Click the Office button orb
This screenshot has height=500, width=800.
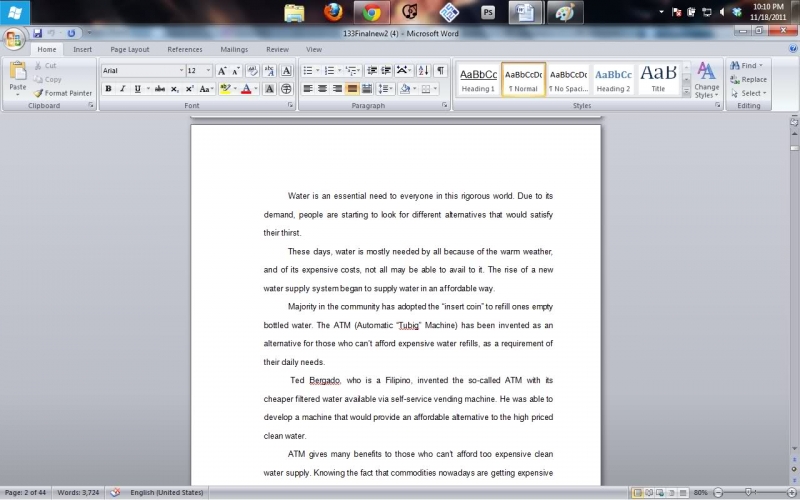click(13, 39)
